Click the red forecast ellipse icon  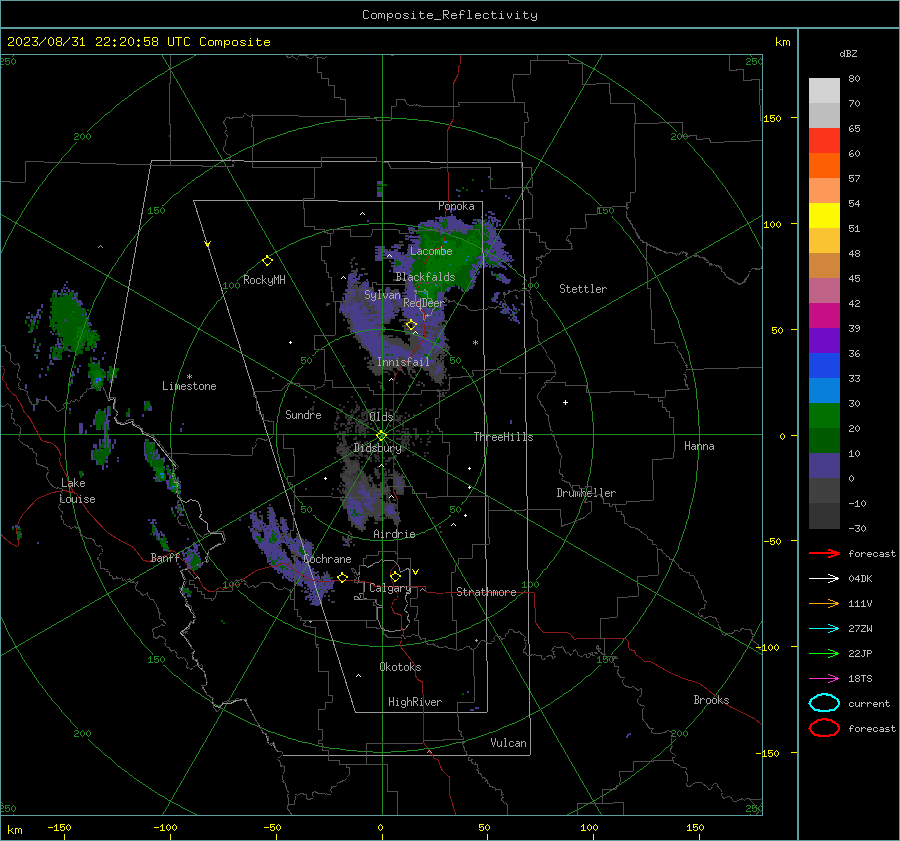824,728
